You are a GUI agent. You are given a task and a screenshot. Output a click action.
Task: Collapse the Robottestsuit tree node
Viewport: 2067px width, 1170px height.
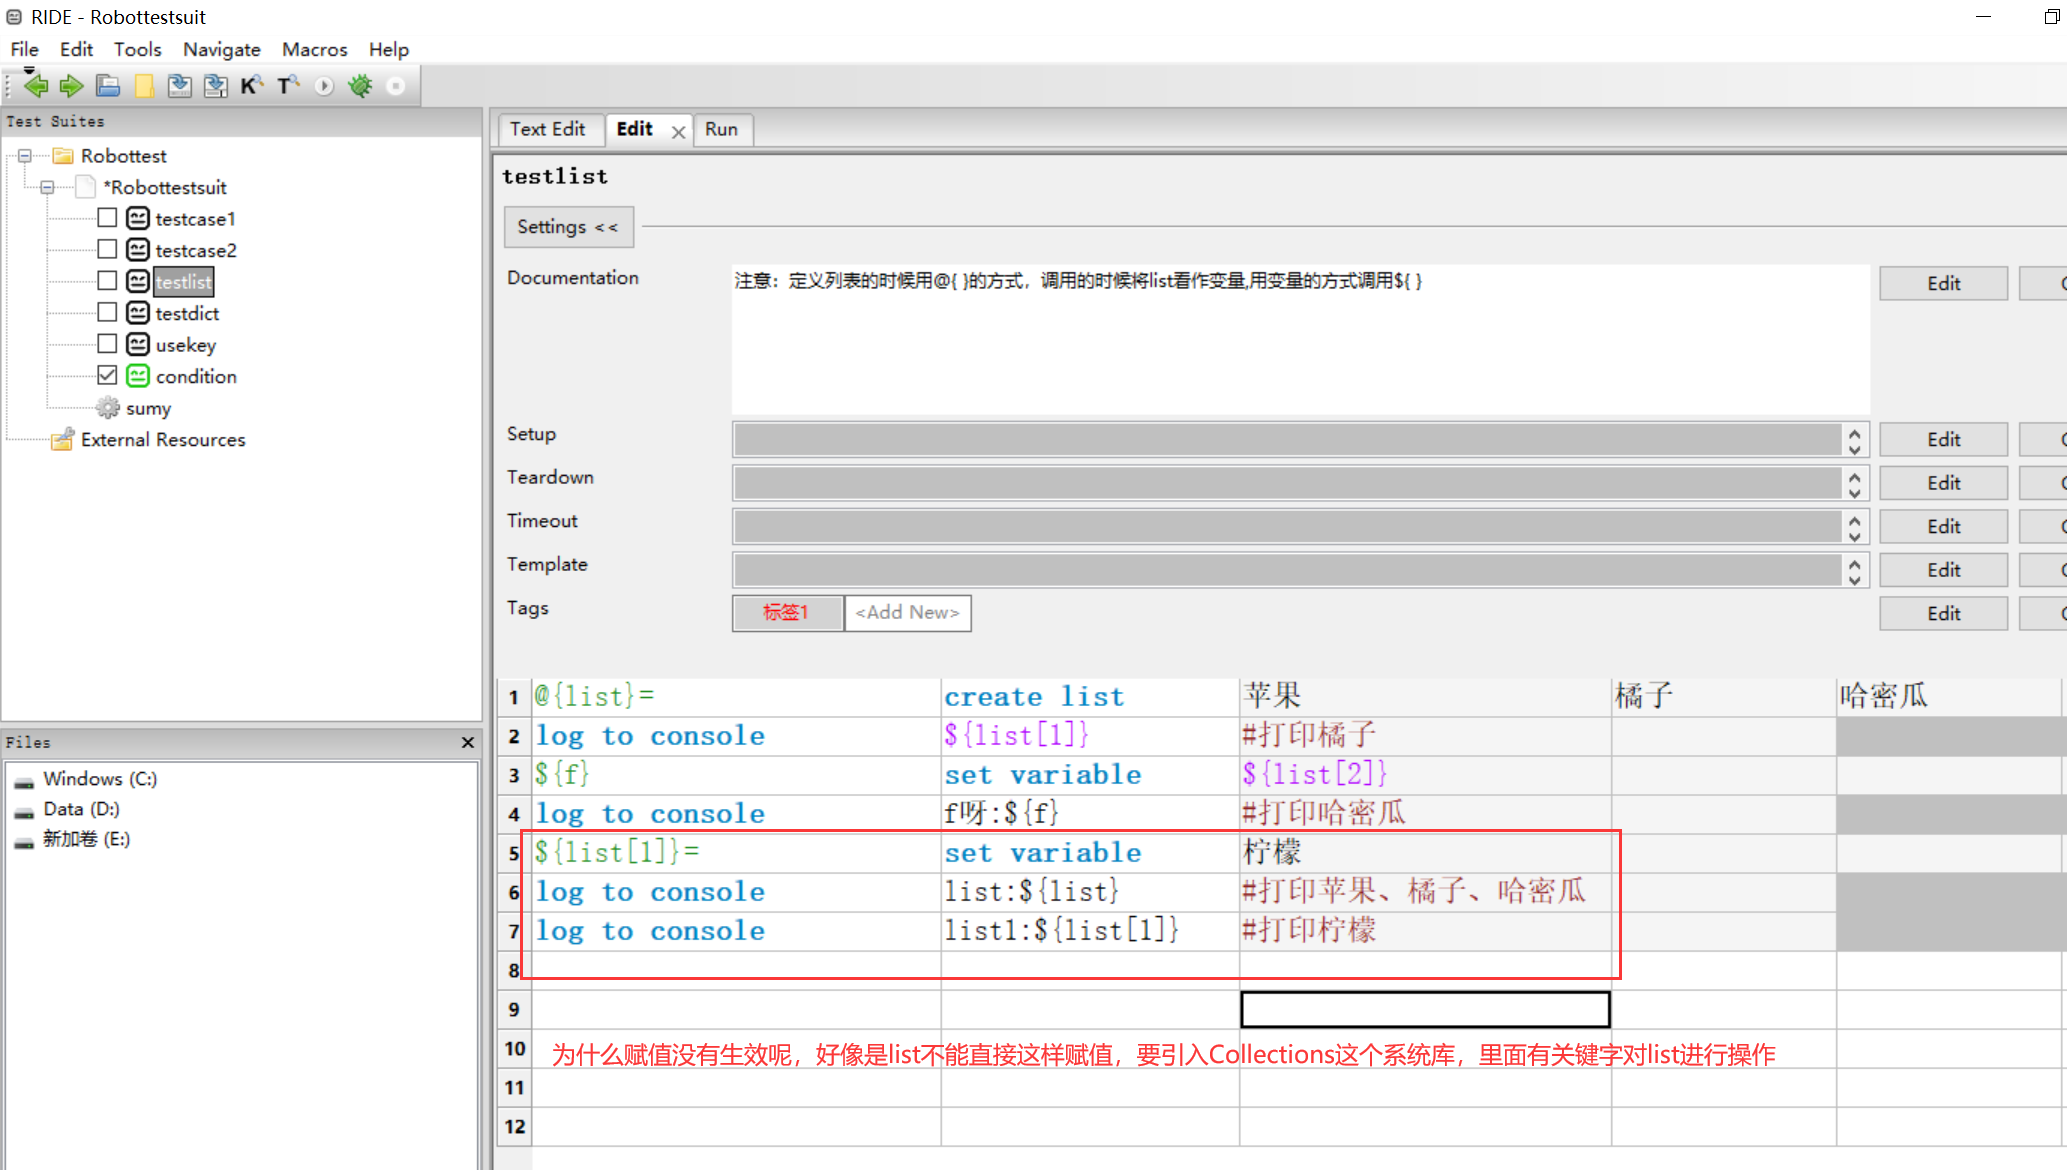47,187
